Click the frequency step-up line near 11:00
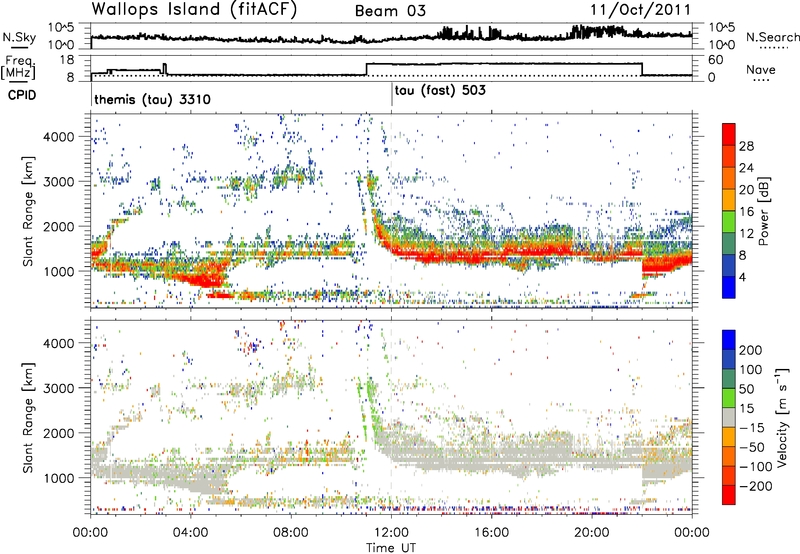Image resolution: width=800 pixels, height=554 pixels. 367,69
